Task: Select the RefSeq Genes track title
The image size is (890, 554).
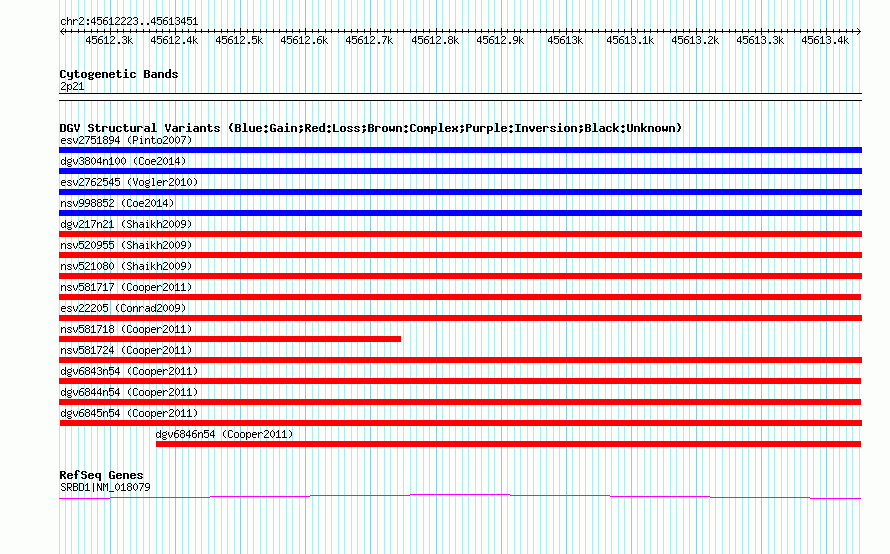Action: pyautogui.click(x=102, y=475)
